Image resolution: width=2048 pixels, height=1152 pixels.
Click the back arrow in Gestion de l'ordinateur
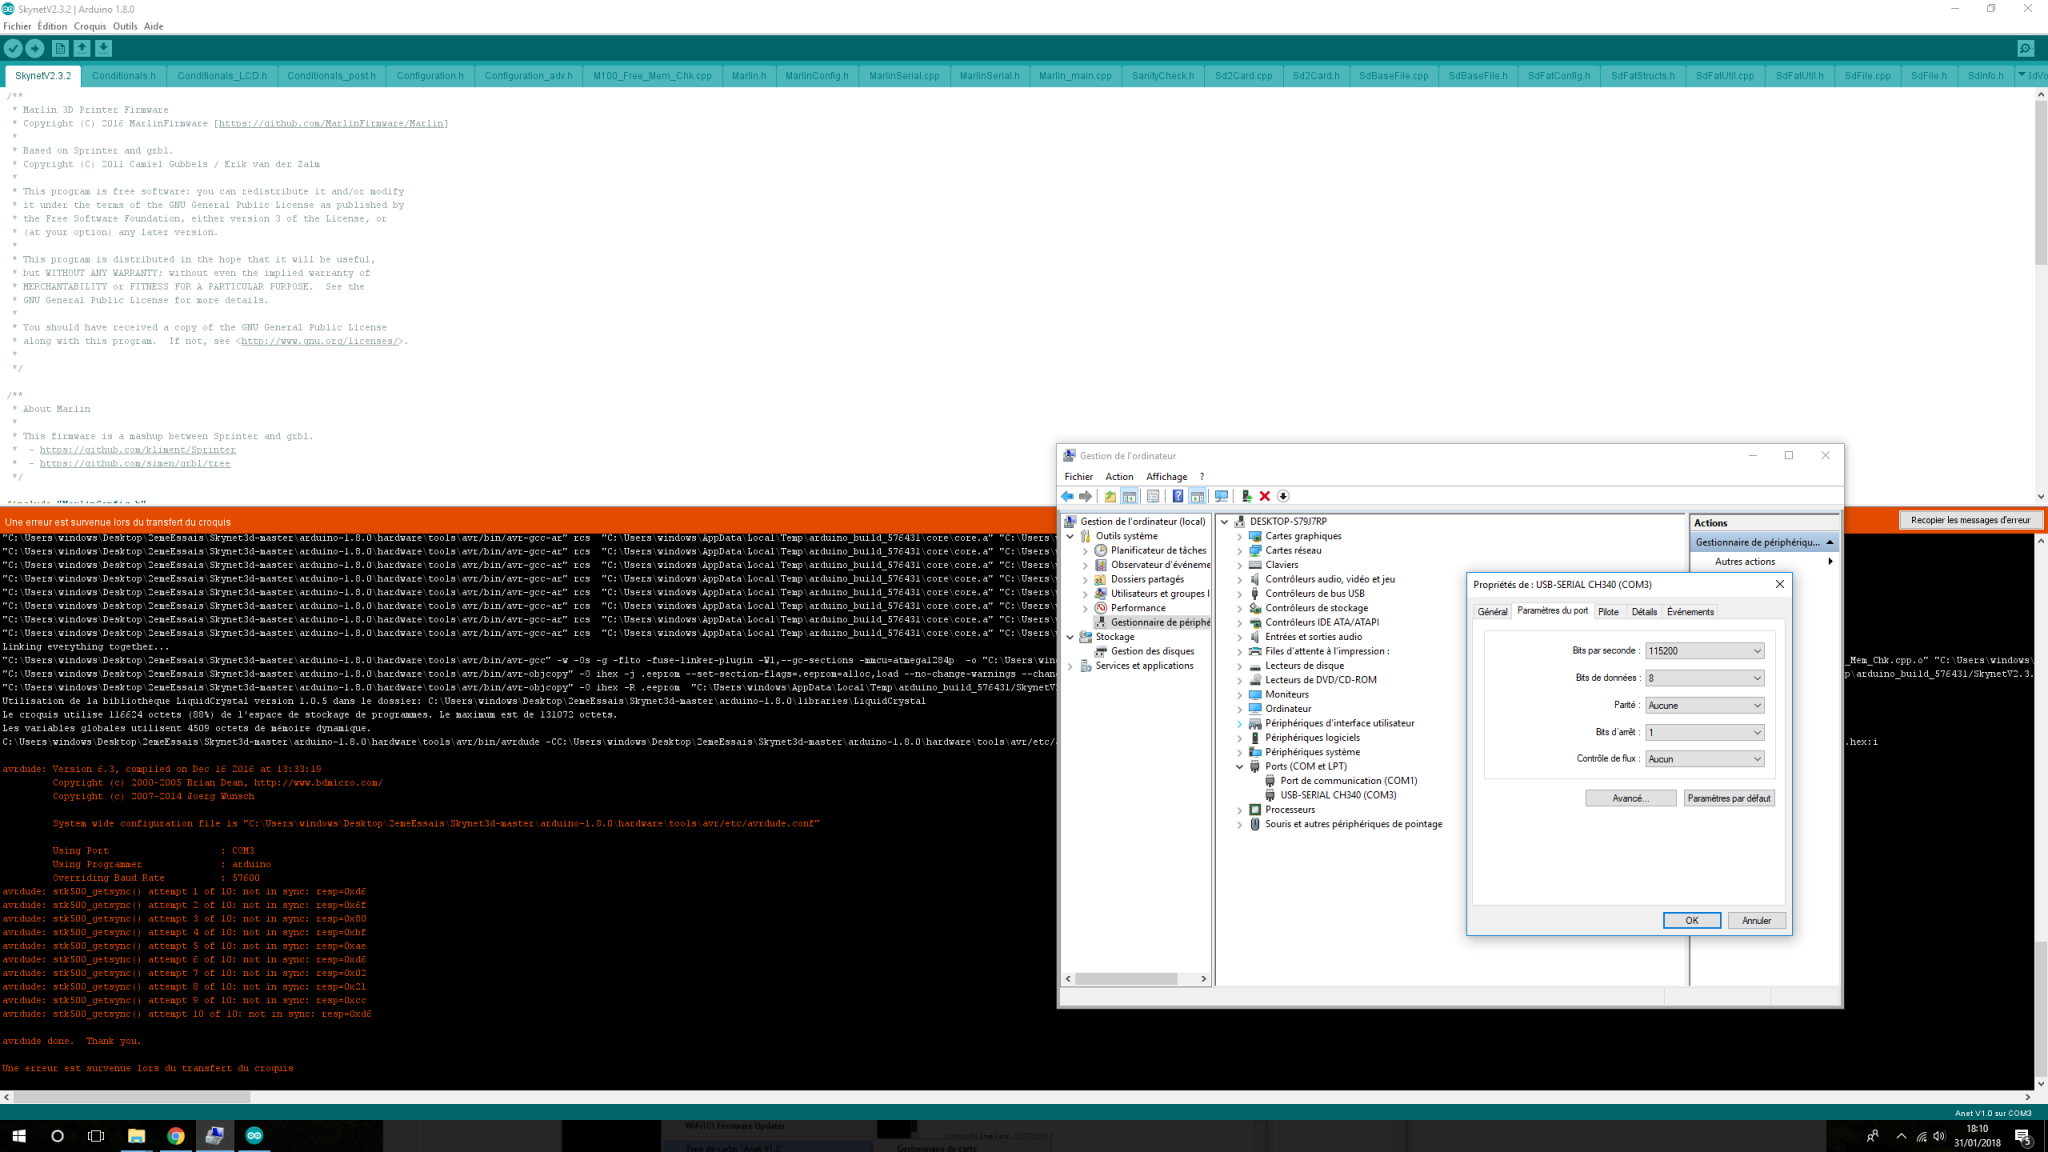(1067, 496)
